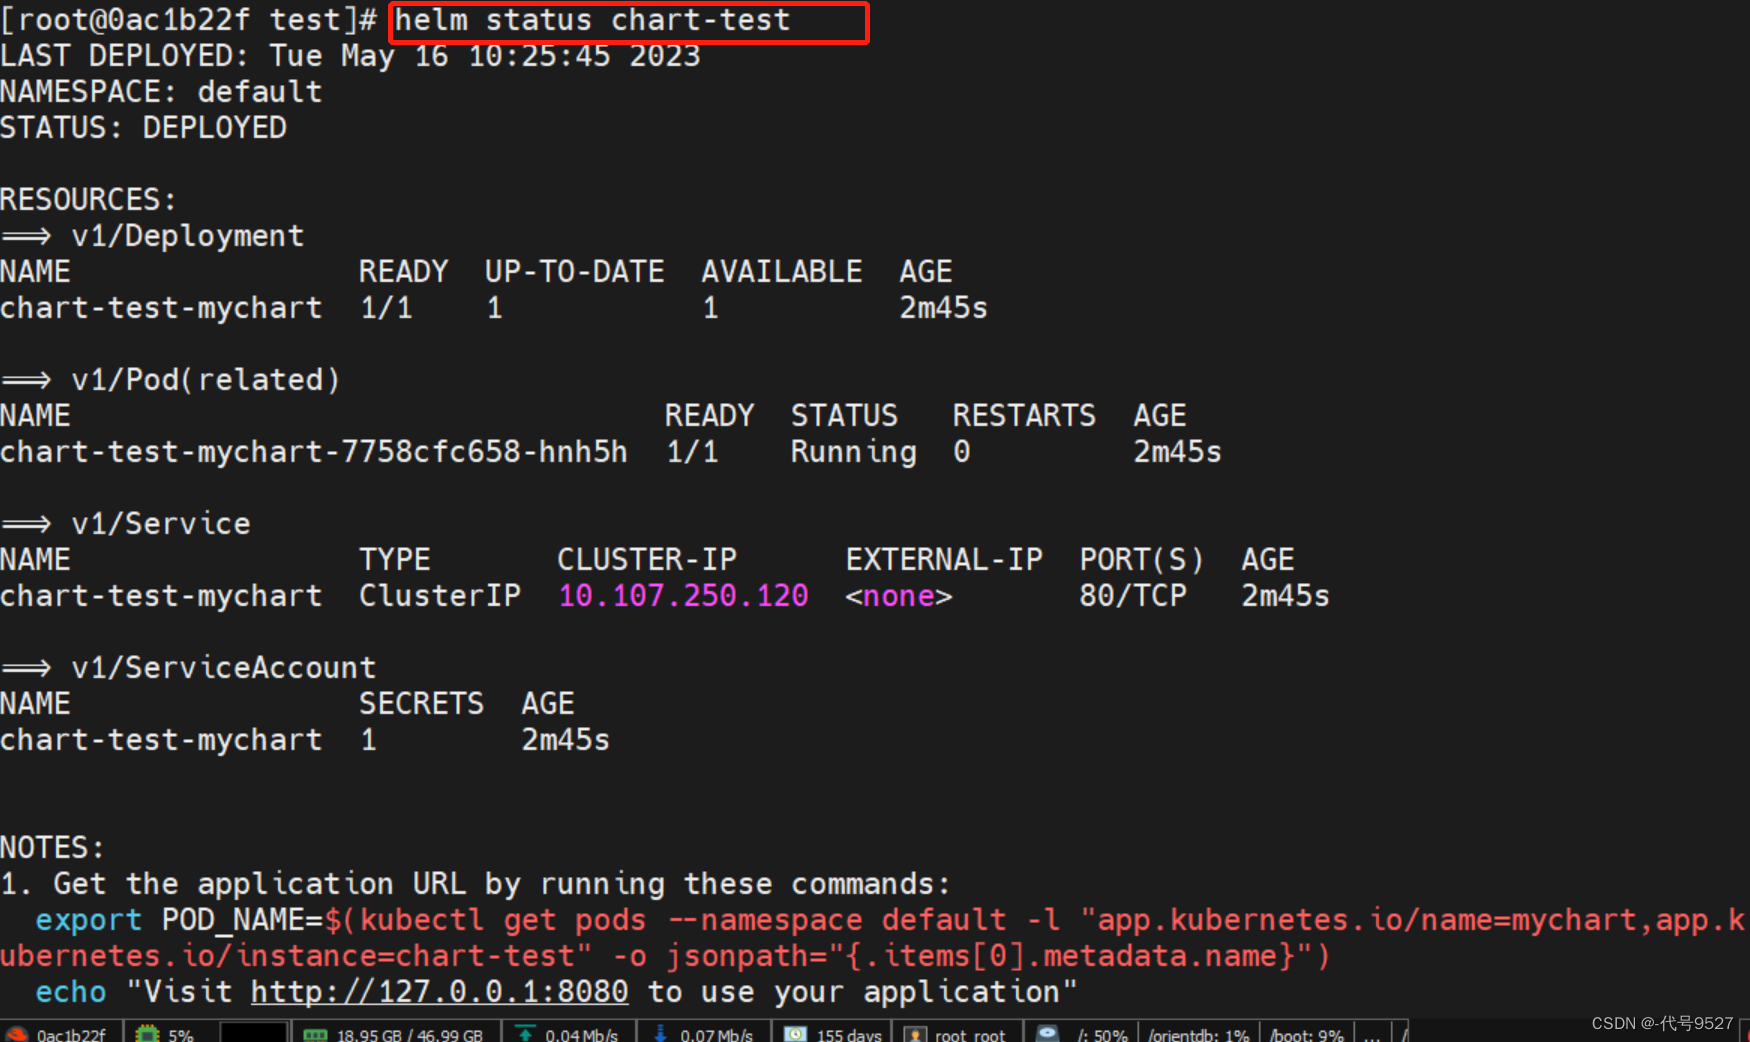Image resolution: width=1750 pixels, height=1042 pixels.
Task: Click the 'v1/ServiceAccount' section header
Action: pyautogui.click(x=224, y=668)
